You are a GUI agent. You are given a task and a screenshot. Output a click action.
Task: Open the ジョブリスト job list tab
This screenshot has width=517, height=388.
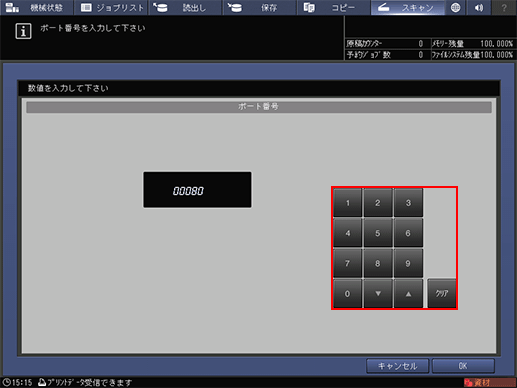111,8
